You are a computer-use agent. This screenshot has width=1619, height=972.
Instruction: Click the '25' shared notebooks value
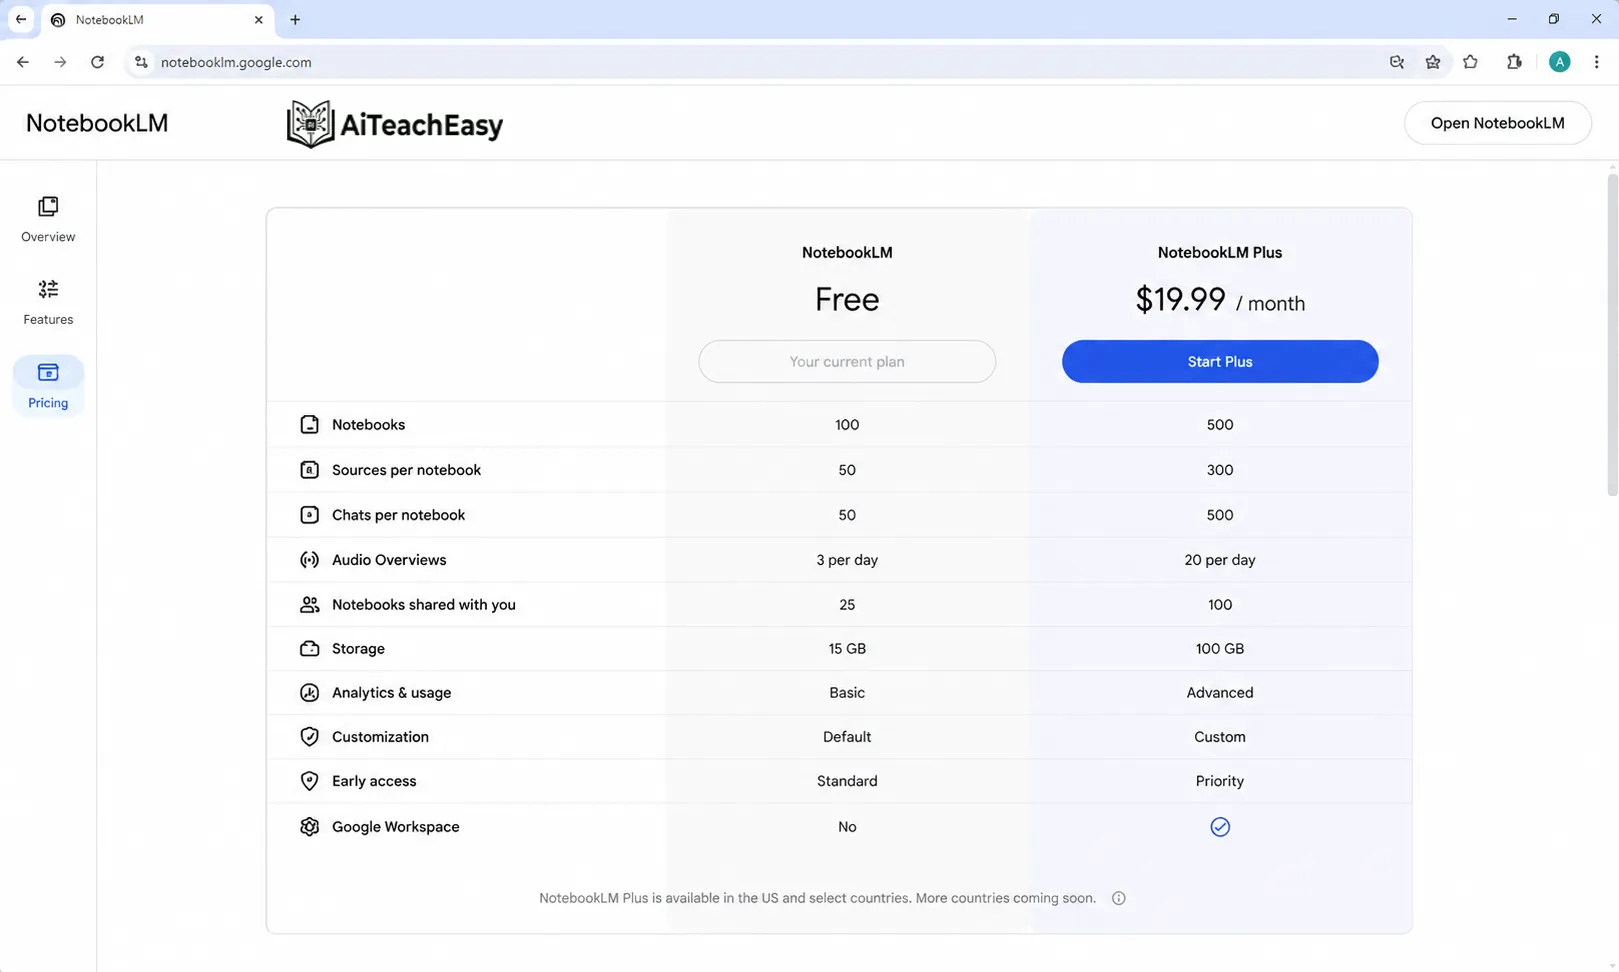(x=847, y=605)
